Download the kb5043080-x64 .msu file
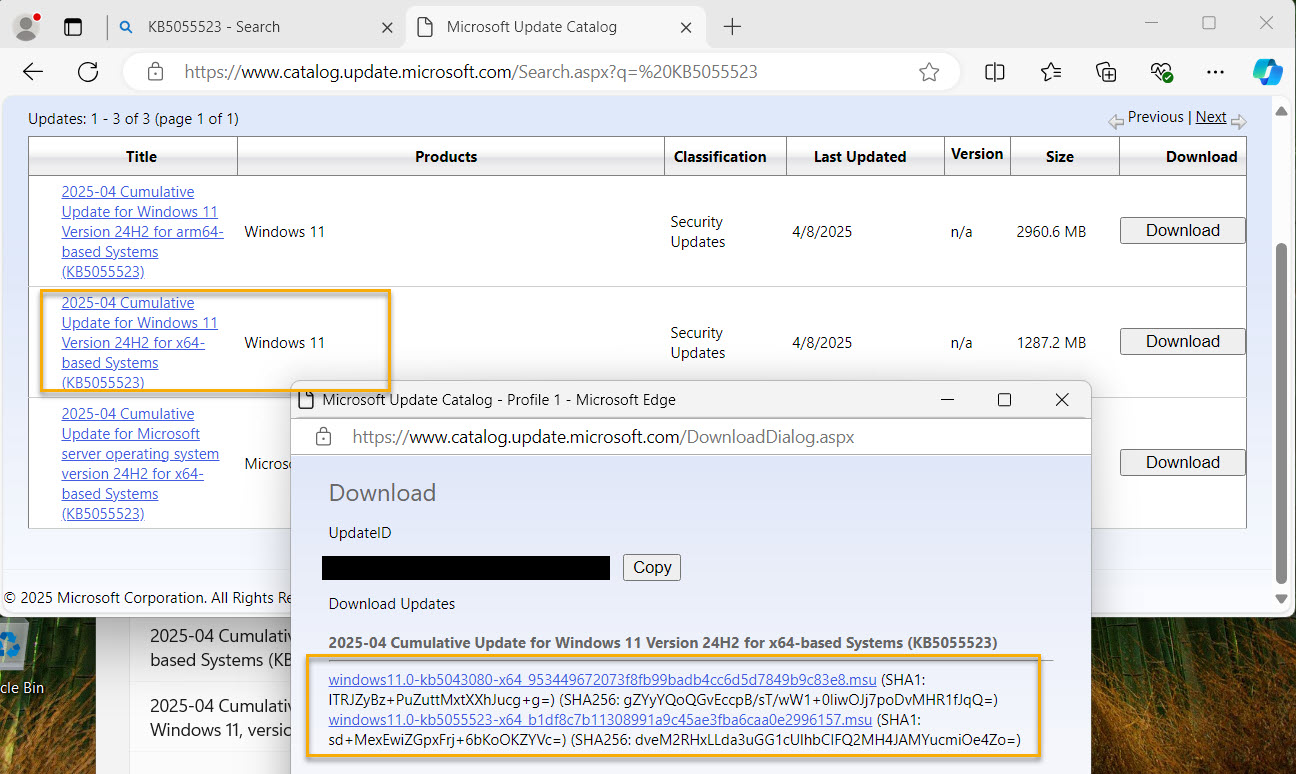This screenshot has height=774, width=1296. pyautogui.click(x=603, y=679)
